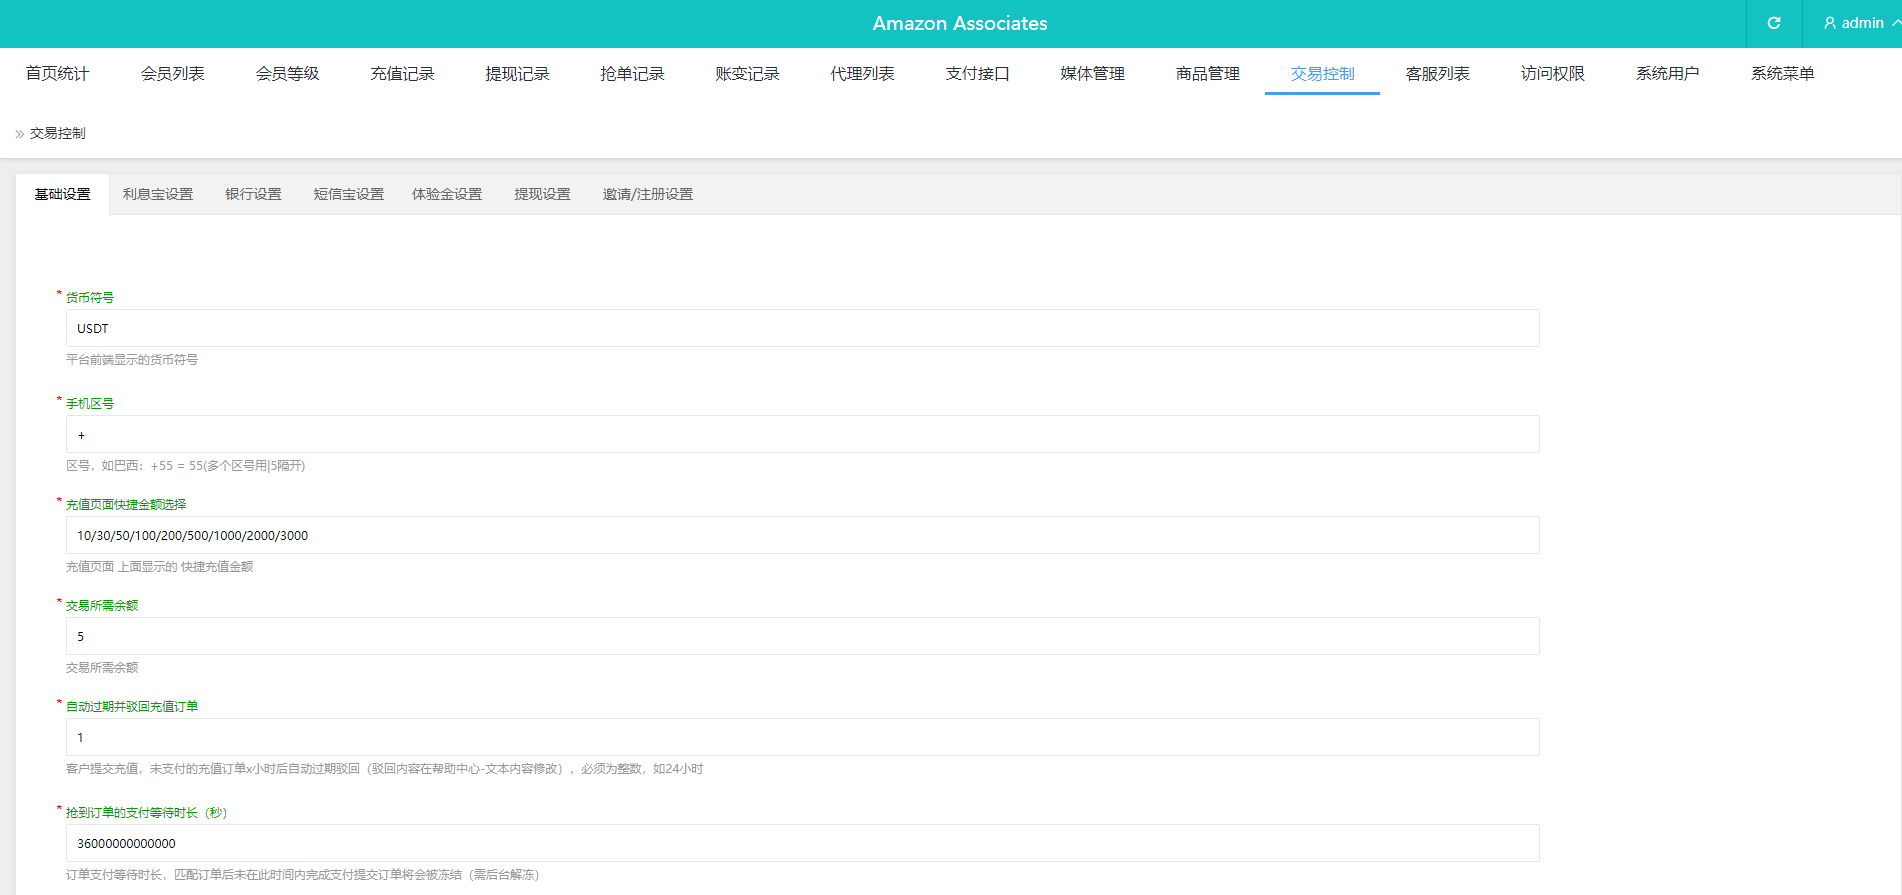Click the 交易所需余额 field showing 5
This screenshot has width=1902, height=895.
coord(802,636)
